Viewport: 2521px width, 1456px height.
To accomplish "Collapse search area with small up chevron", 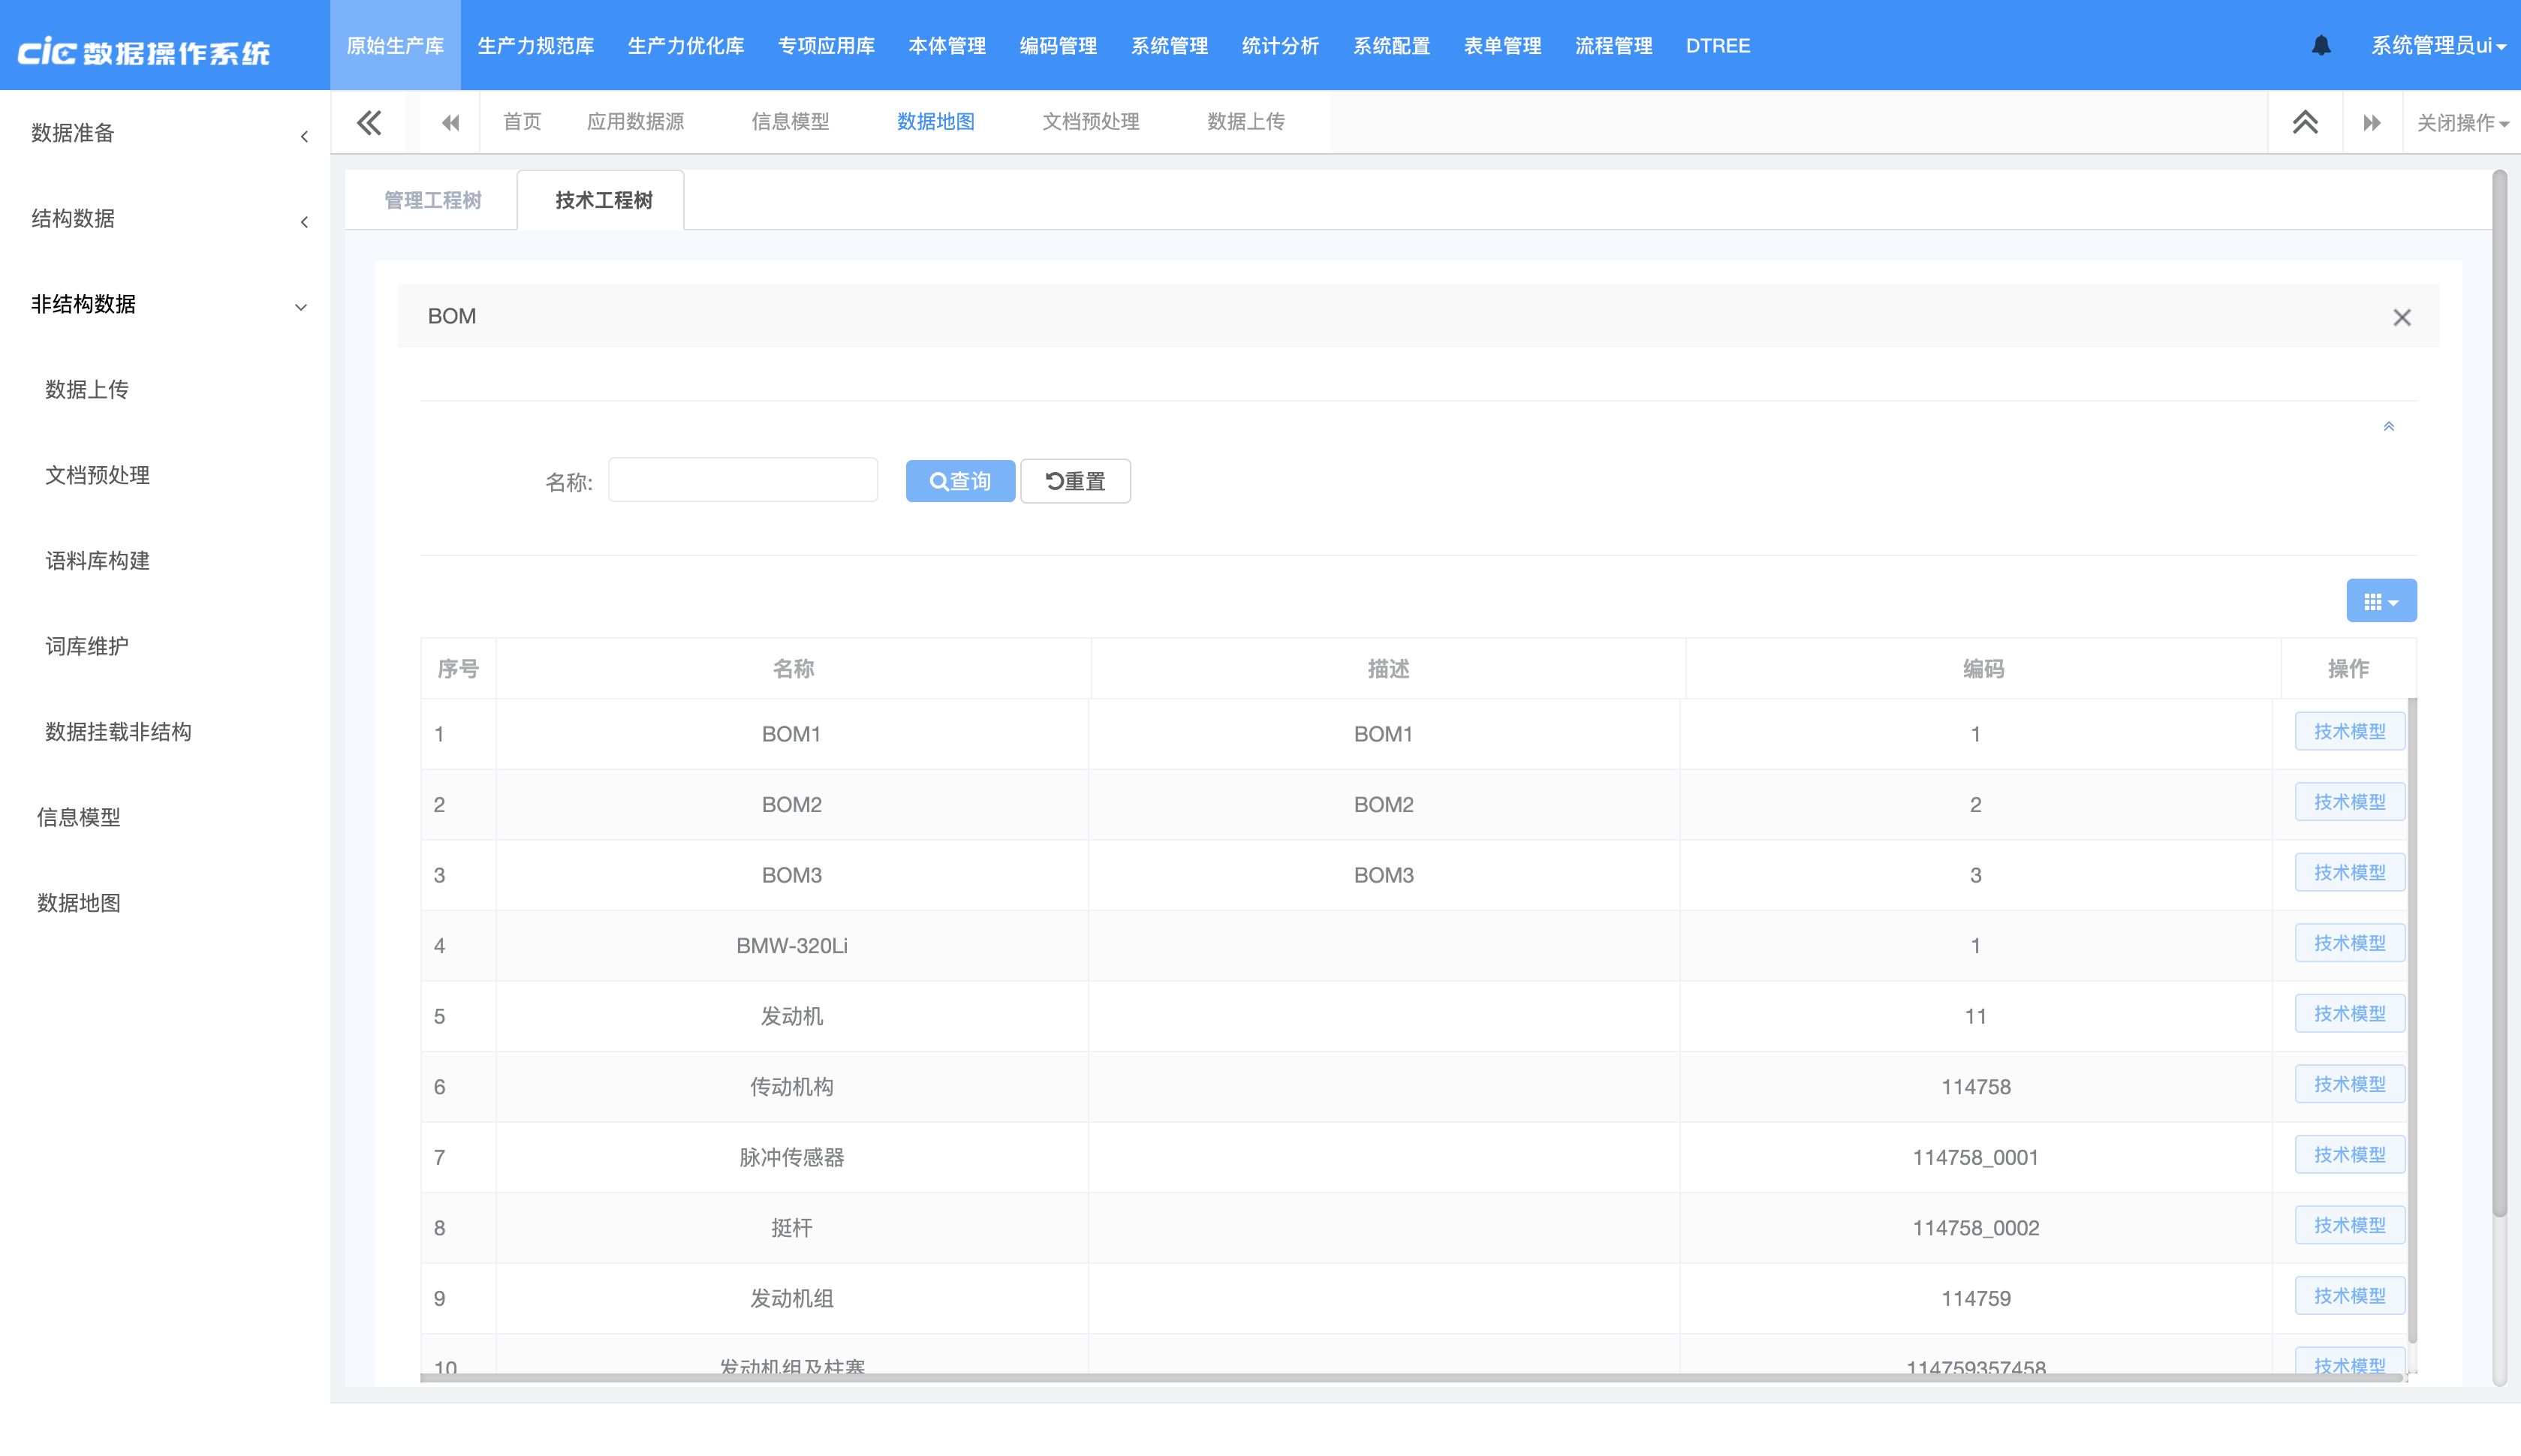I will point(2388,427).
